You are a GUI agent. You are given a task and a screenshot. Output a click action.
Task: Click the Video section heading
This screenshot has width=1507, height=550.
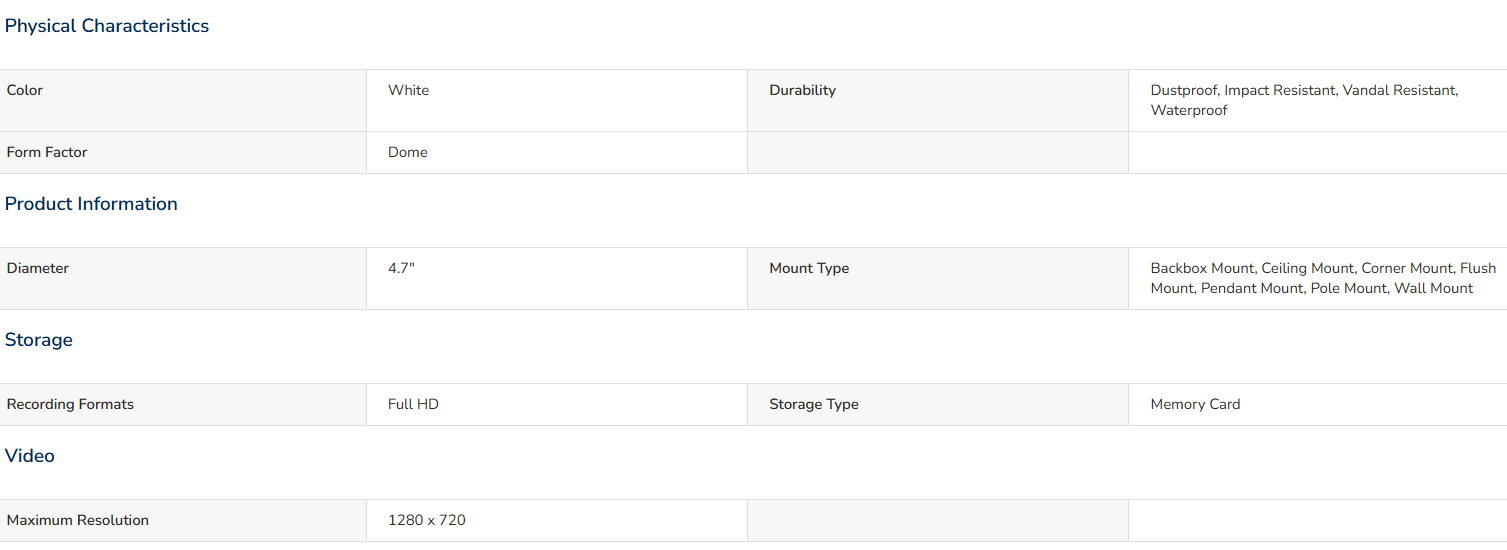30,456
